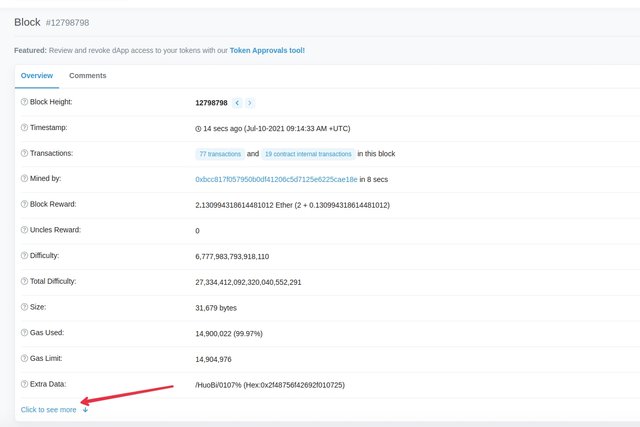Viewport: 640px width, 427px height.
Task: Expand Click to see more
Action: pyautogui.click(x=49, y=409)
